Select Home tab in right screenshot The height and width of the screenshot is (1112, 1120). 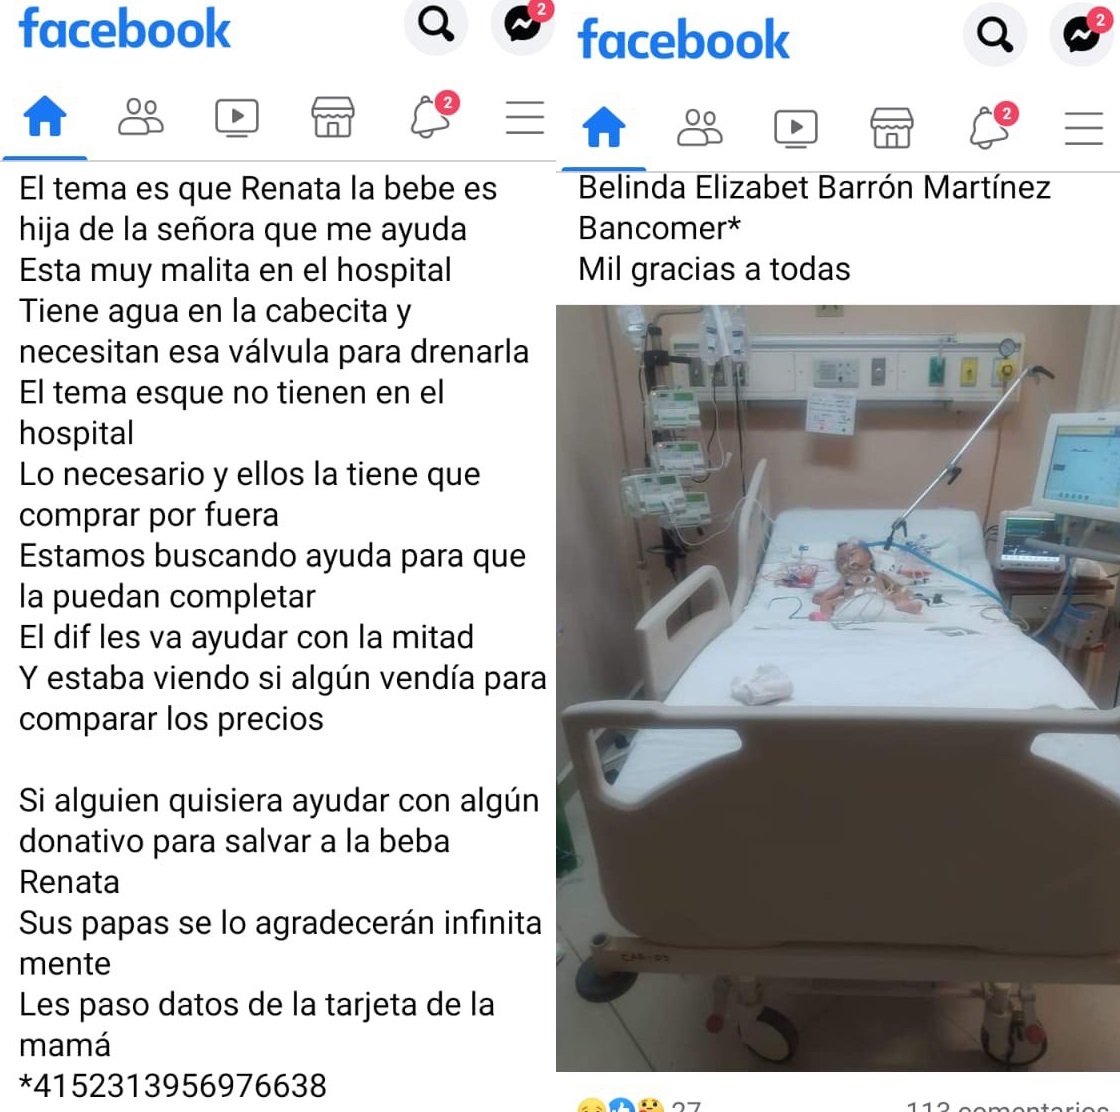click(604, 127)
